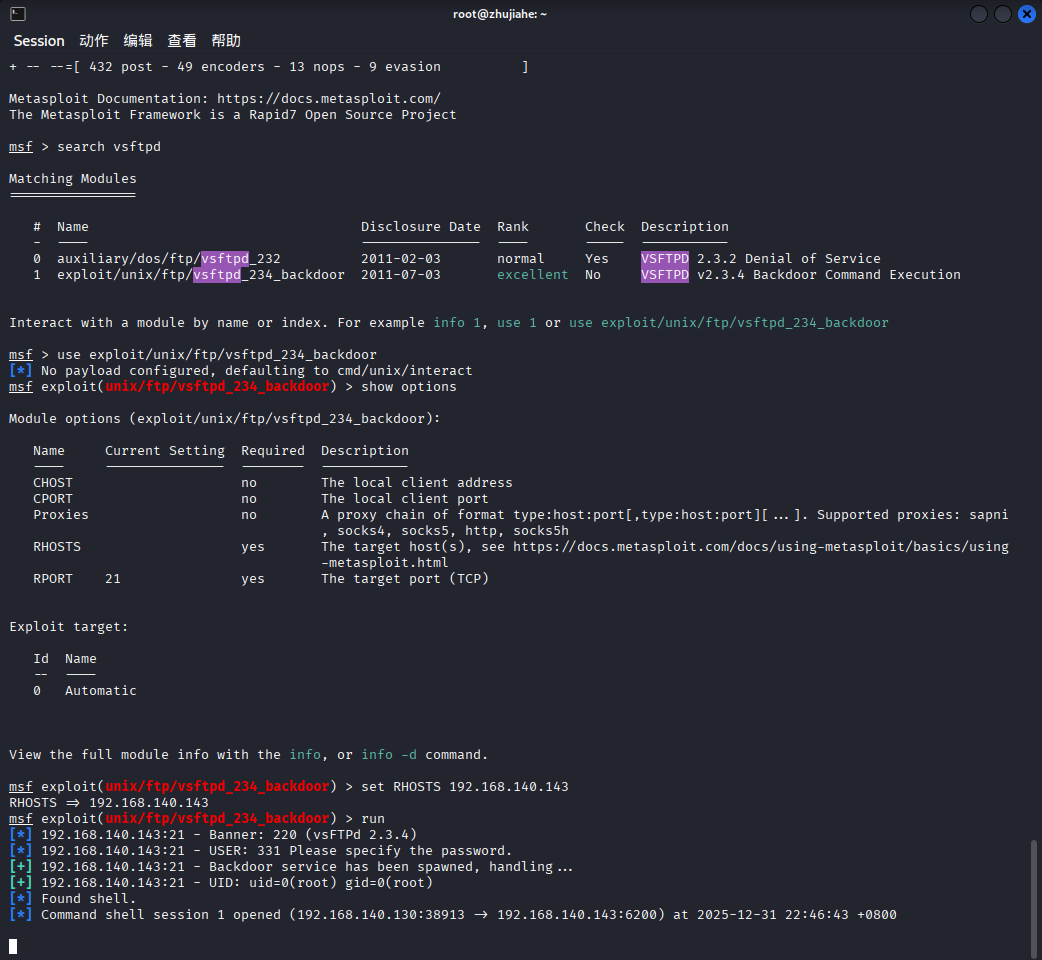The width and height of the screenshot is (1042, 960).
Task: Open the 编辑 menu
Action: click(138, 41)
